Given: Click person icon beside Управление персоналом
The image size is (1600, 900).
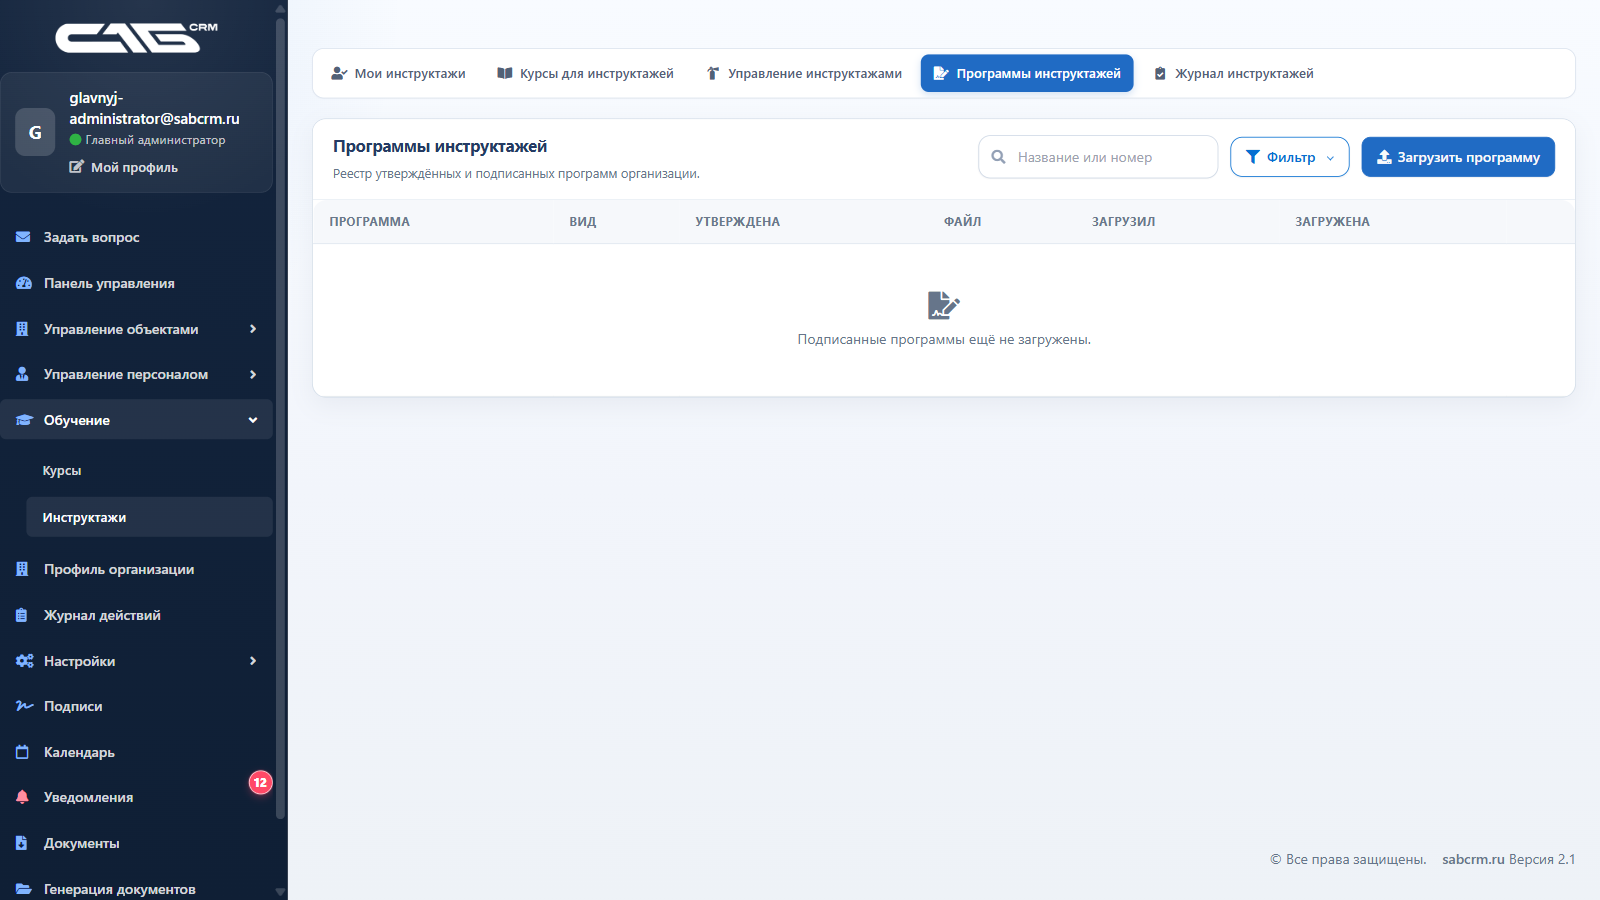Looking at the screenshot, I should 22,374.
